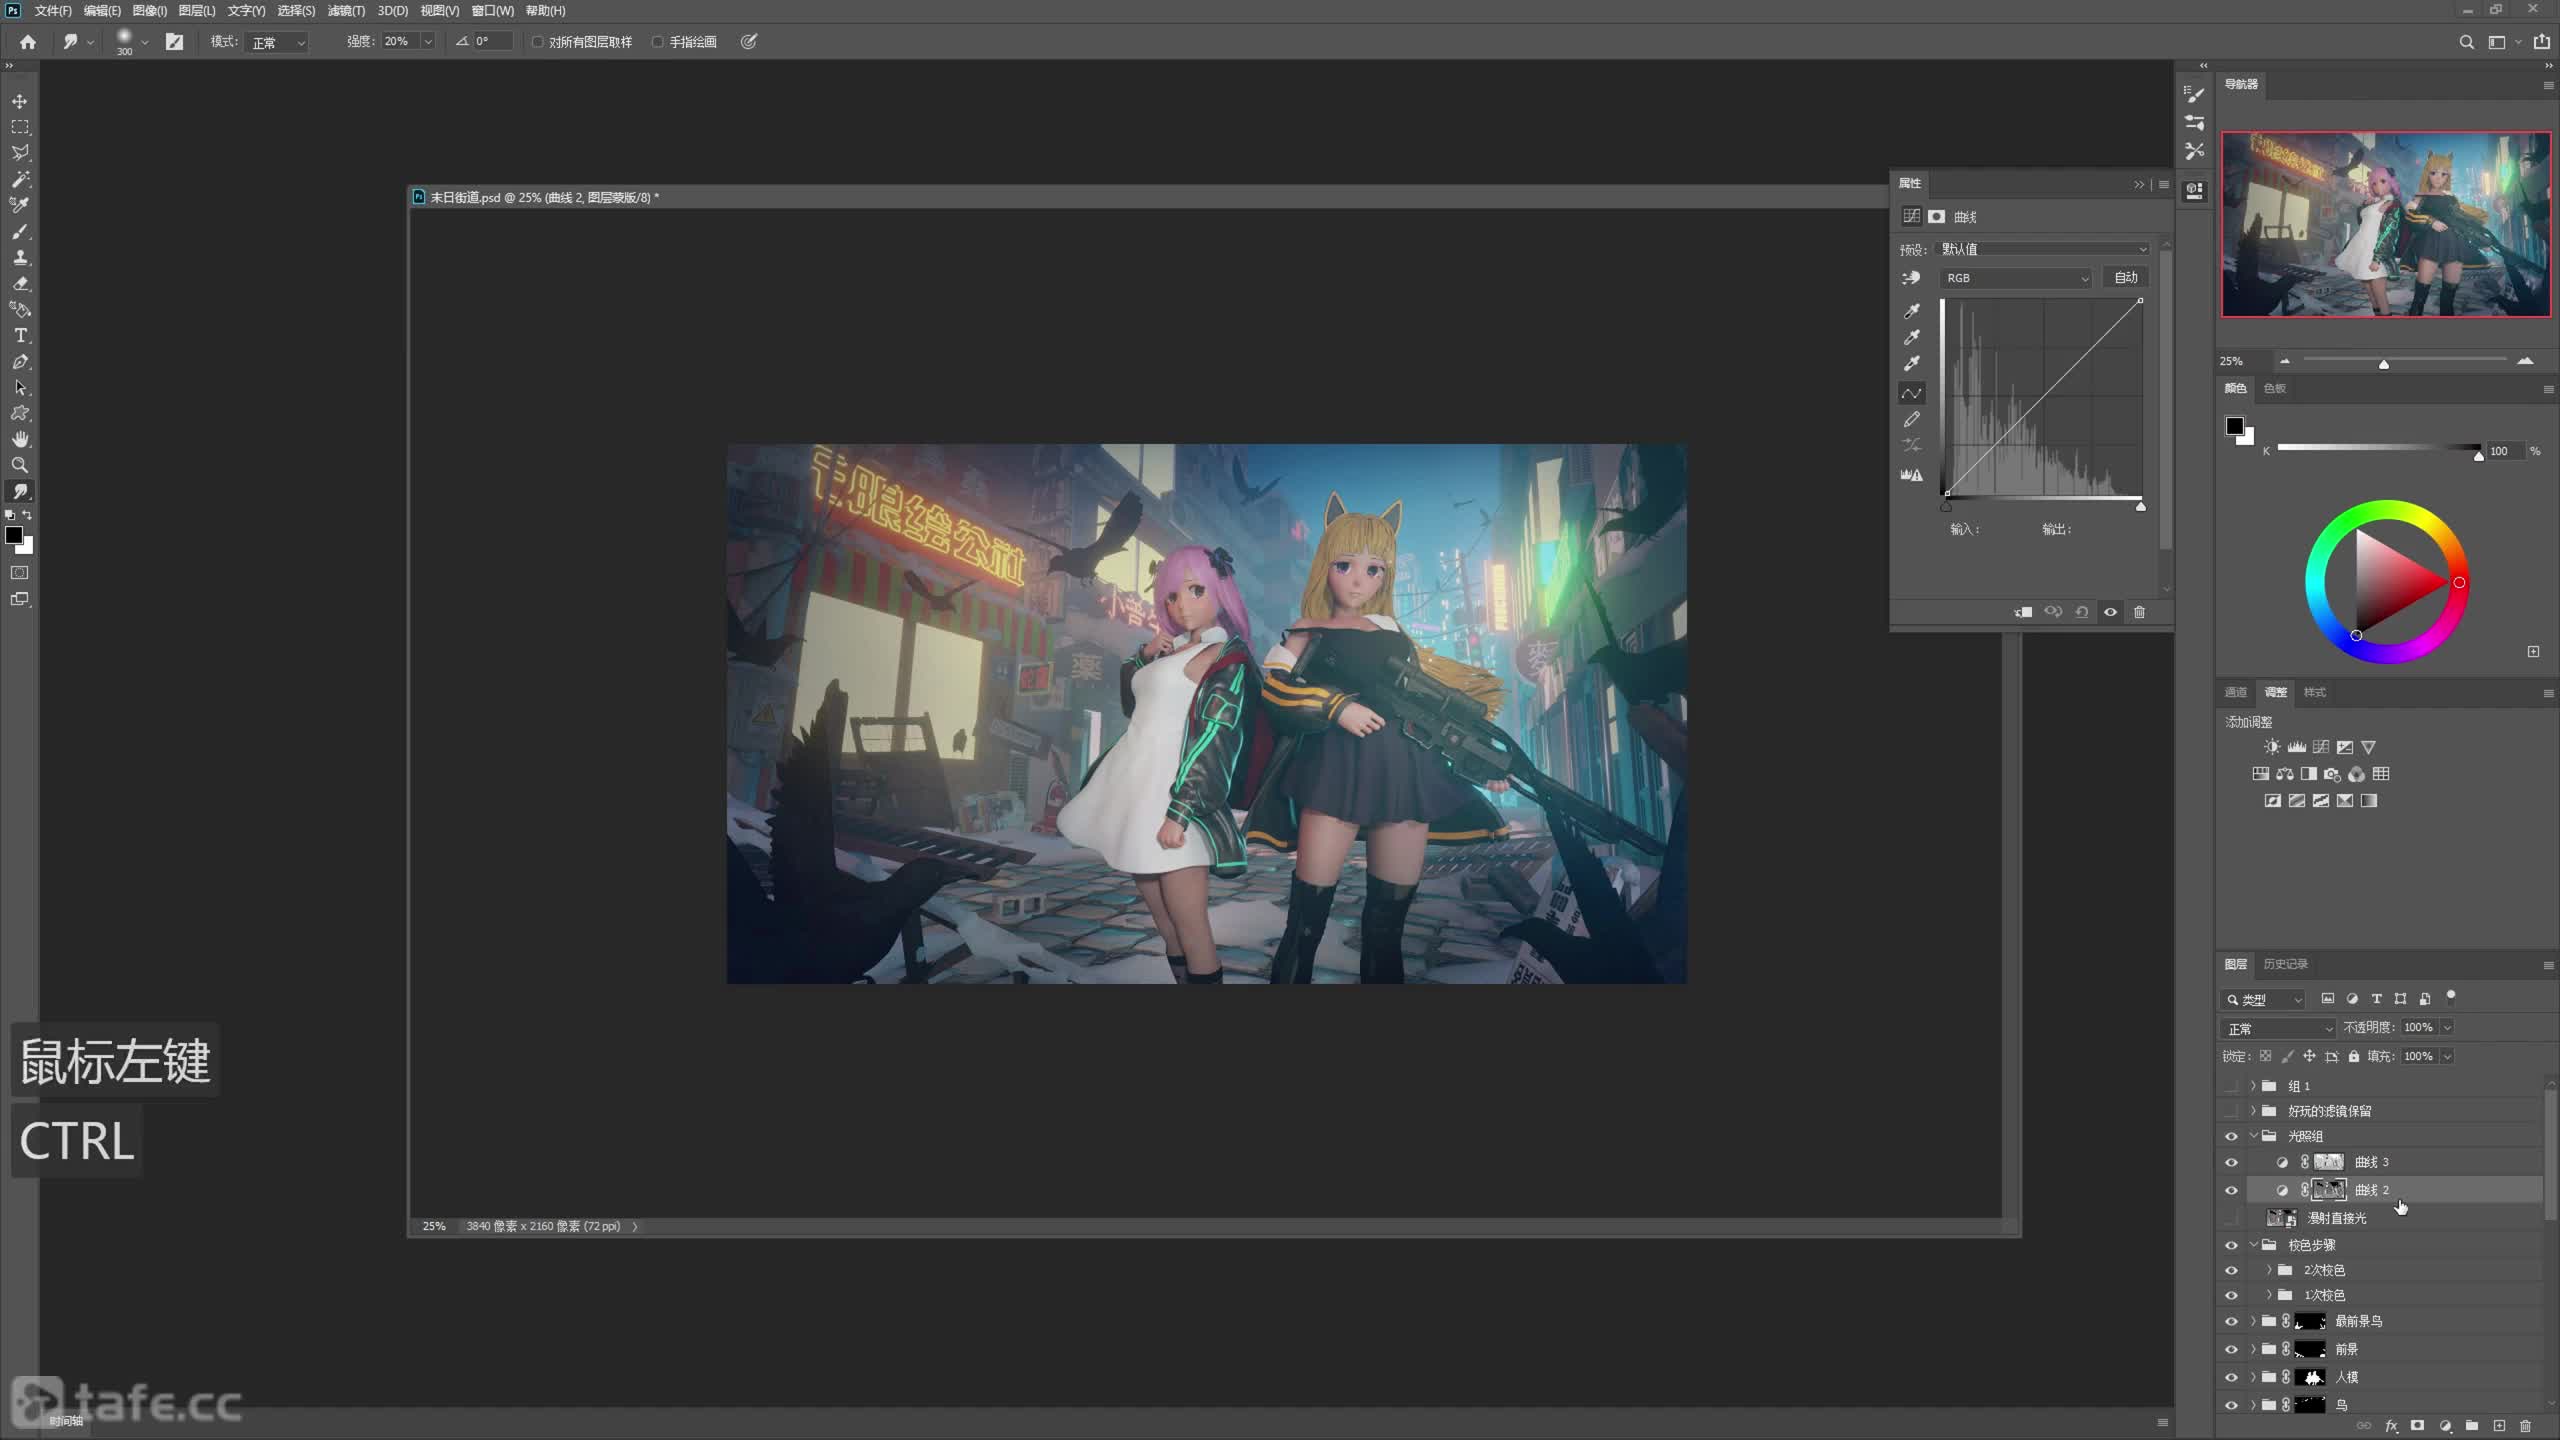Toggle Curves adjustment visibility in Properties panel
Screen dimensions: 2560x1440
point(2110,612)
